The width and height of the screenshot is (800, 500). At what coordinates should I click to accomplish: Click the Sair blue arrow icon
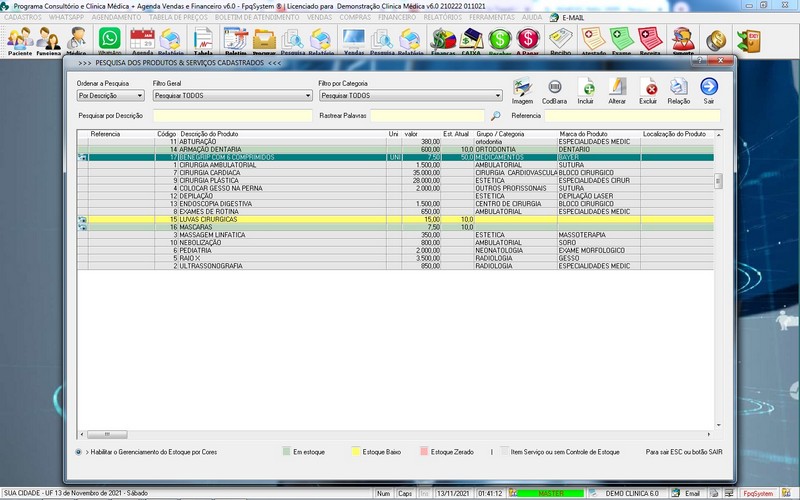(709, 91)
